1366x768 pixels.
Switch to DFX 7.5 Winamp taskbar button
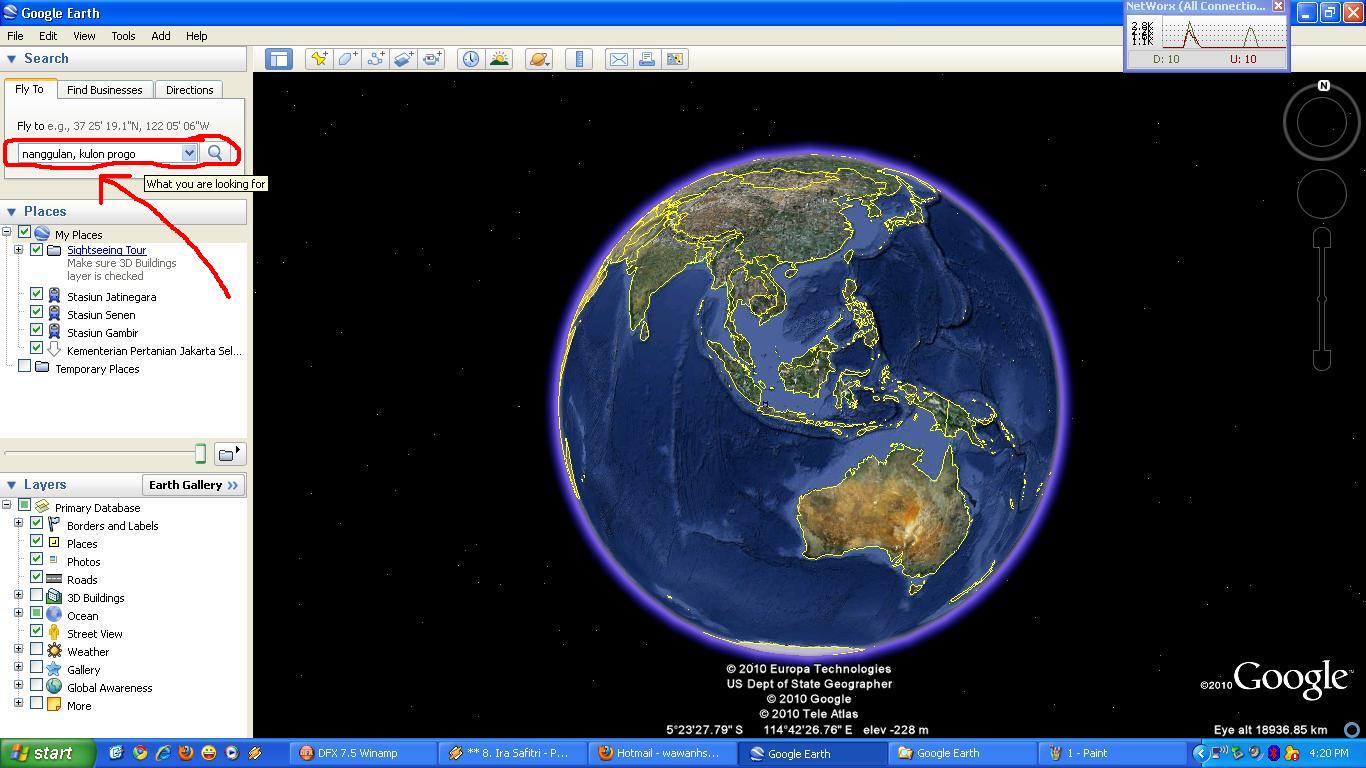[362, 753]
